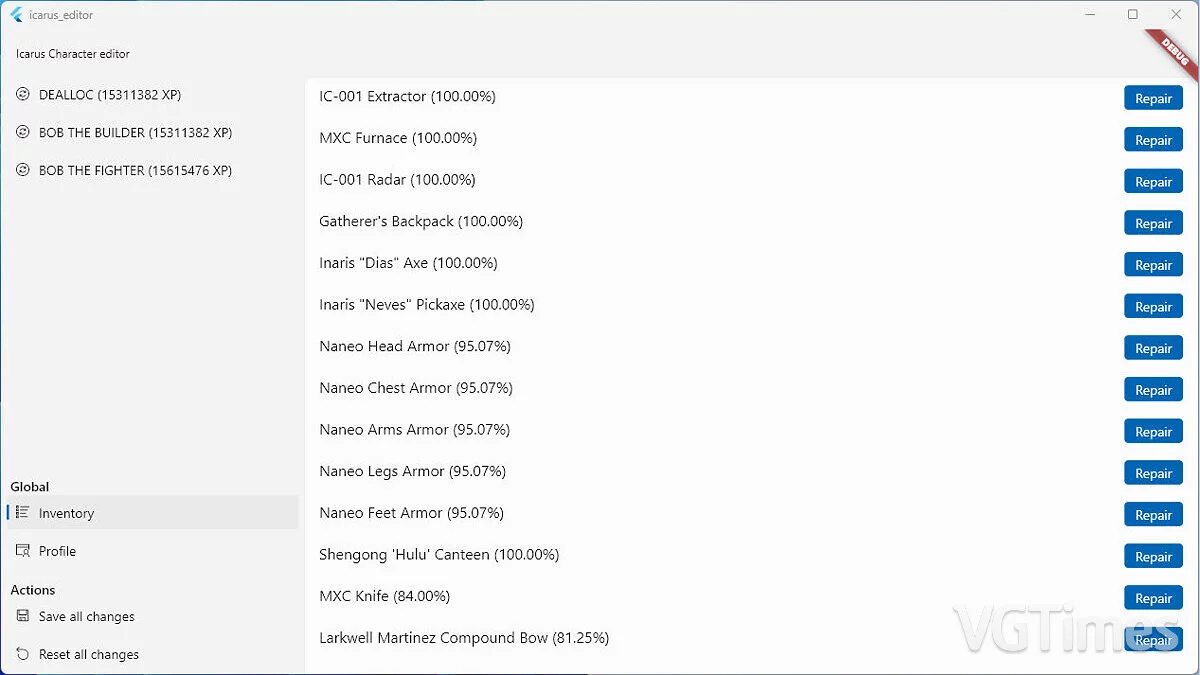Screen dimensions: 1200x675
Task: Click the face icon beside BOB THE FIGHTER
Action: (x=22, y=171)
